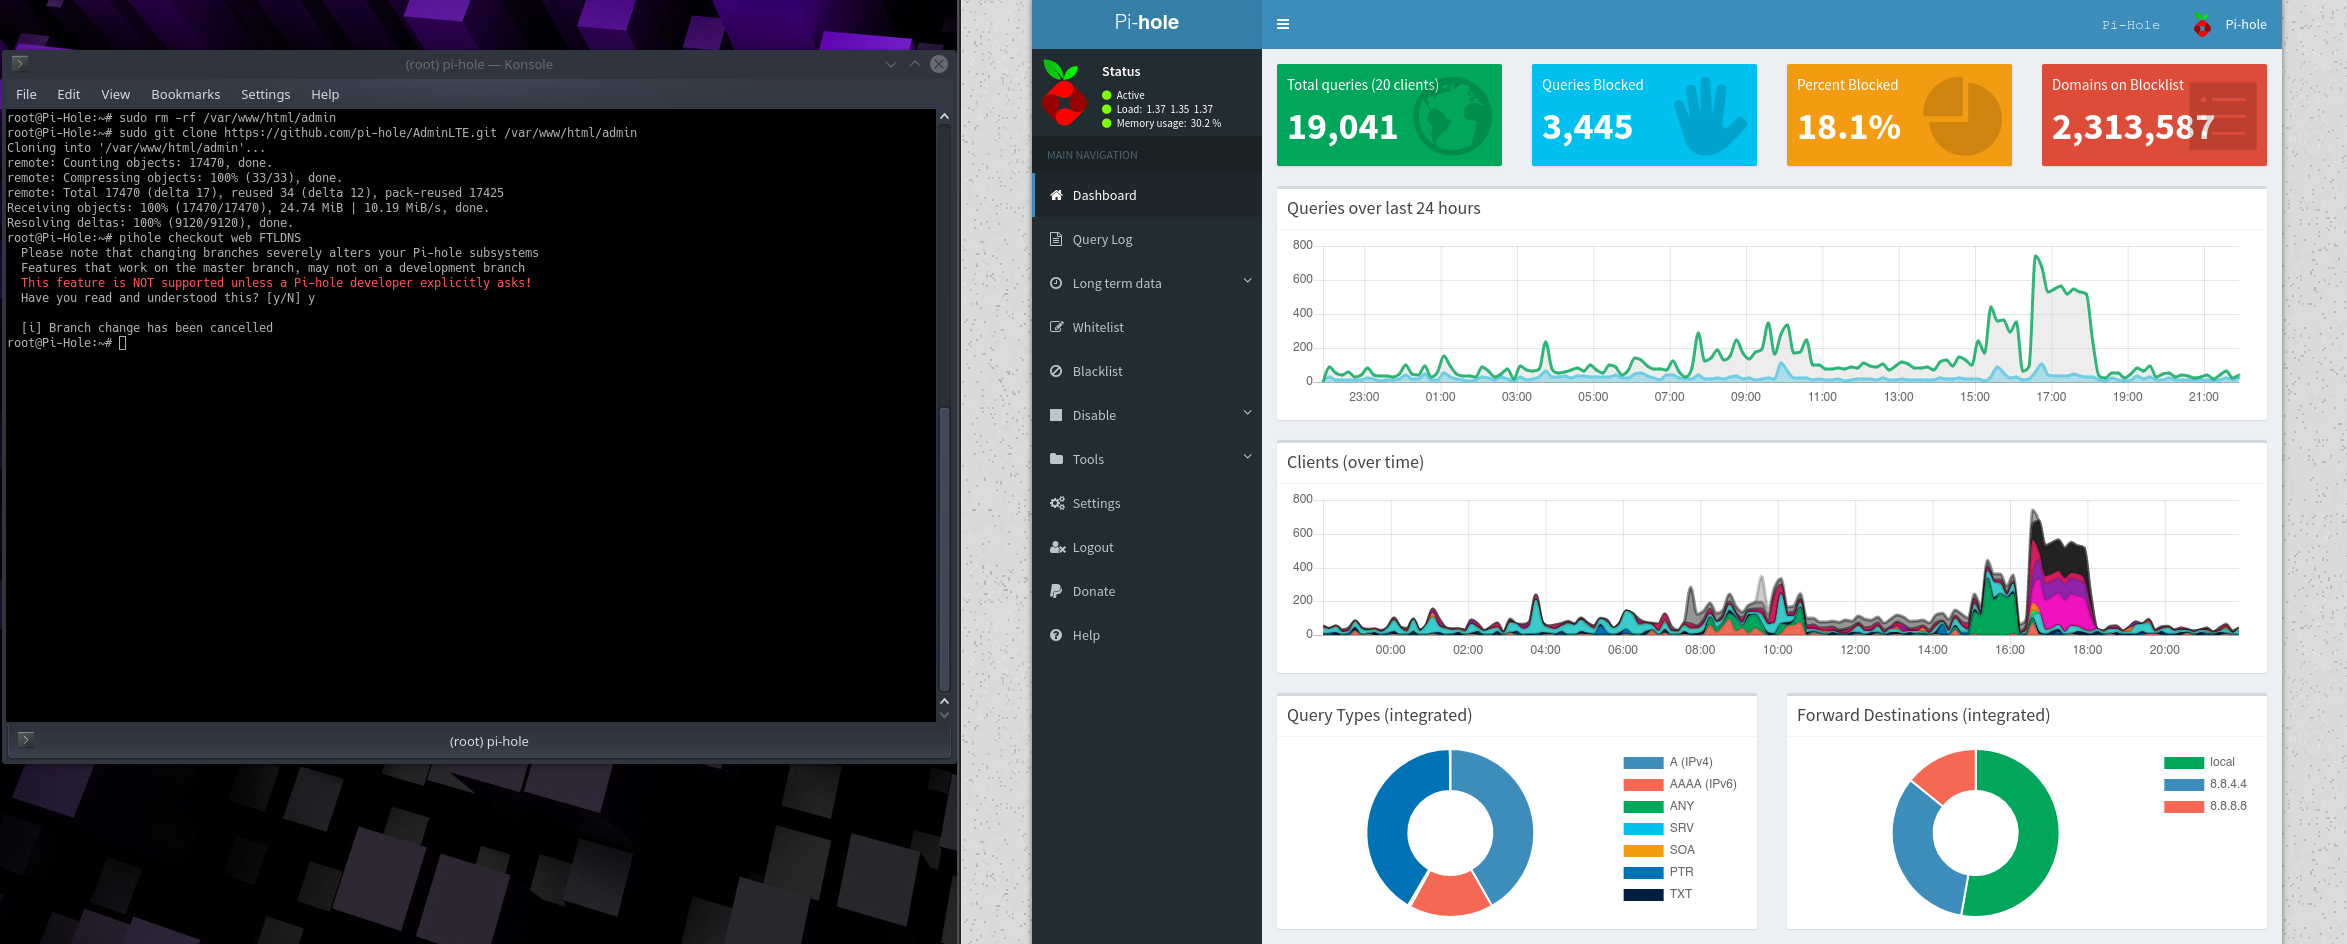Click the Logout user icon

click(1057, 547)
